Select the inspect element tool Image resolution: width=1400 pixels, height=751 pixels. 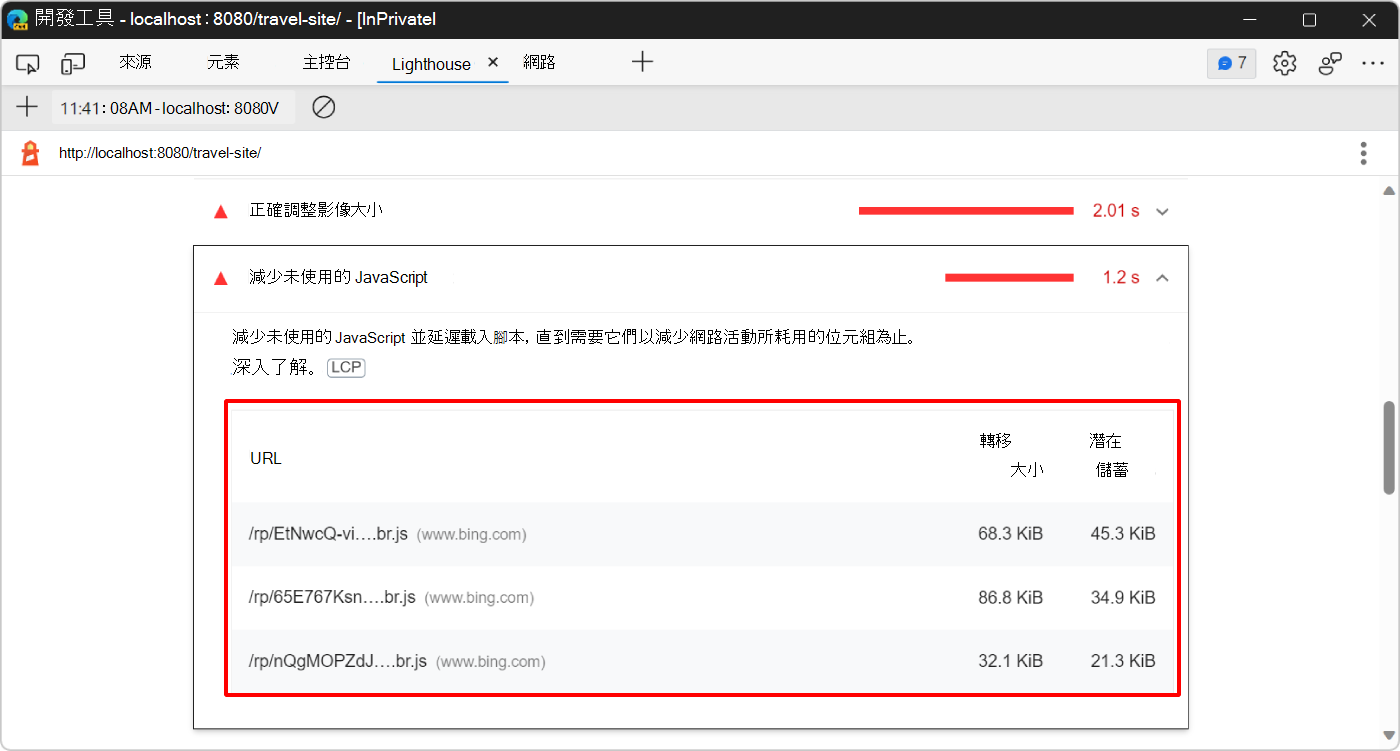pos(27,62)
